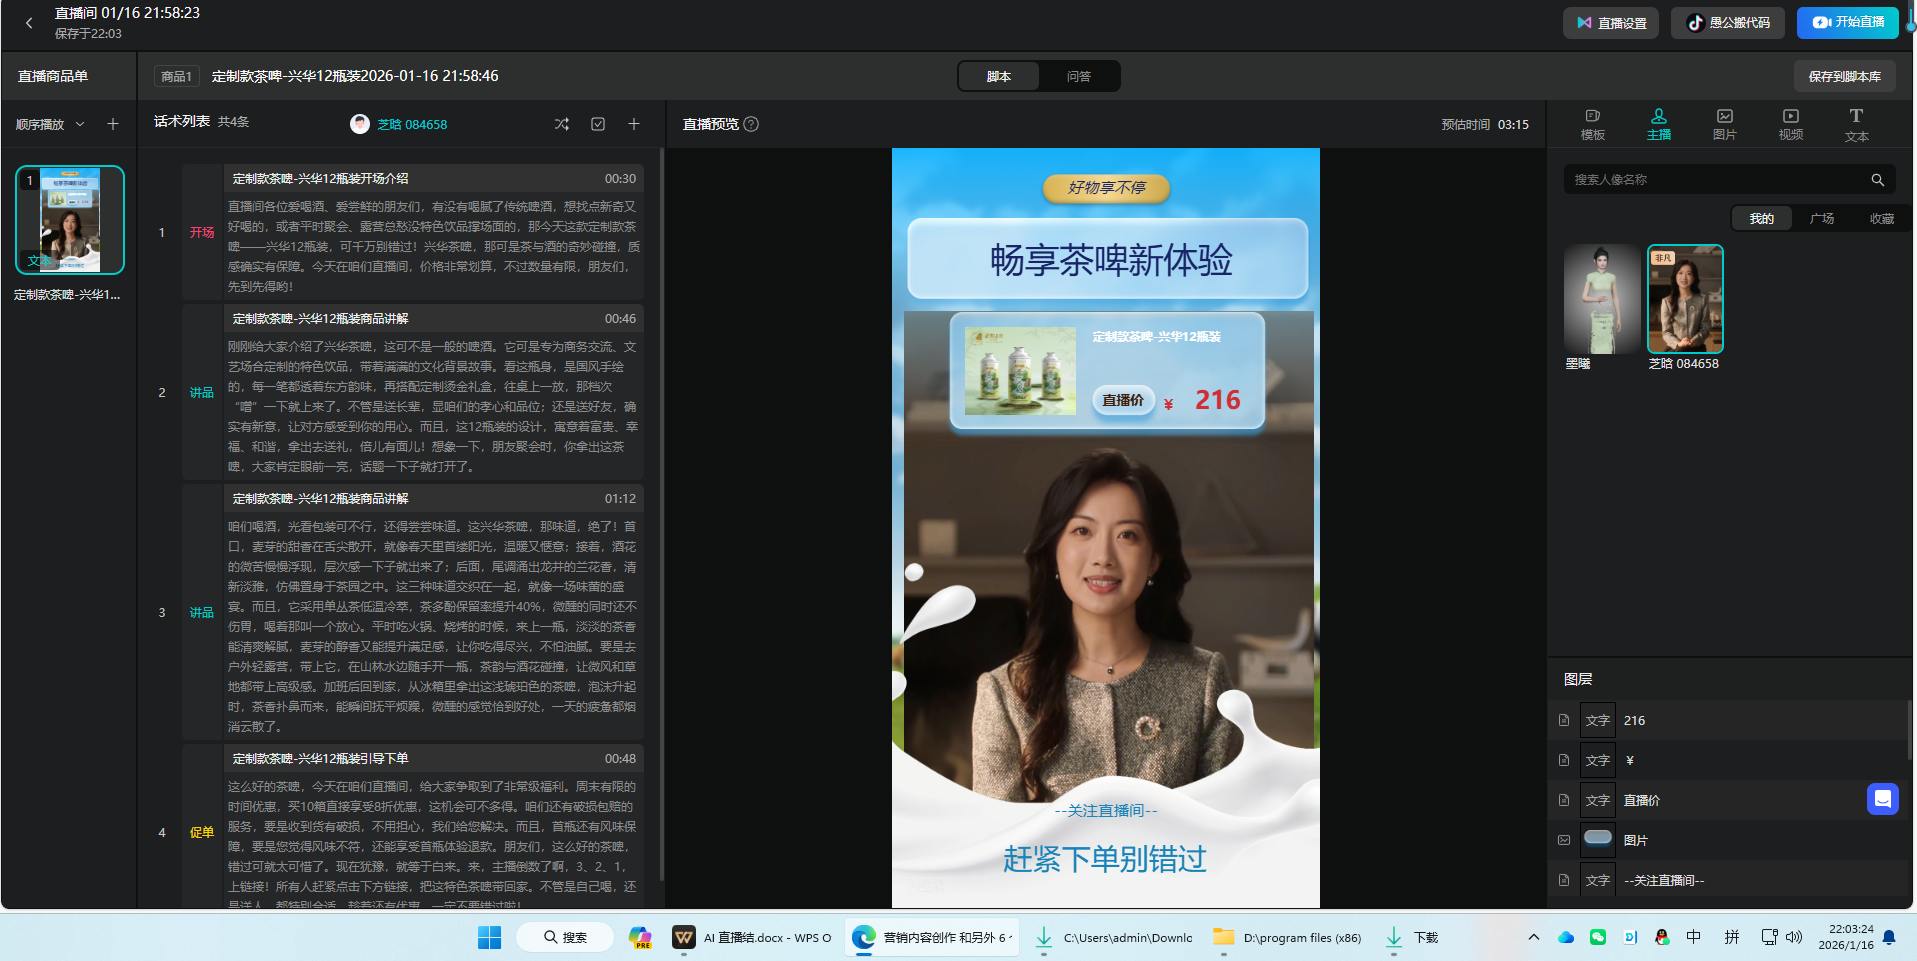Image resolution: width=1917 pixels, height=961 pixels.
Task: Open the 直播预览 help icon
Action: 753,124
